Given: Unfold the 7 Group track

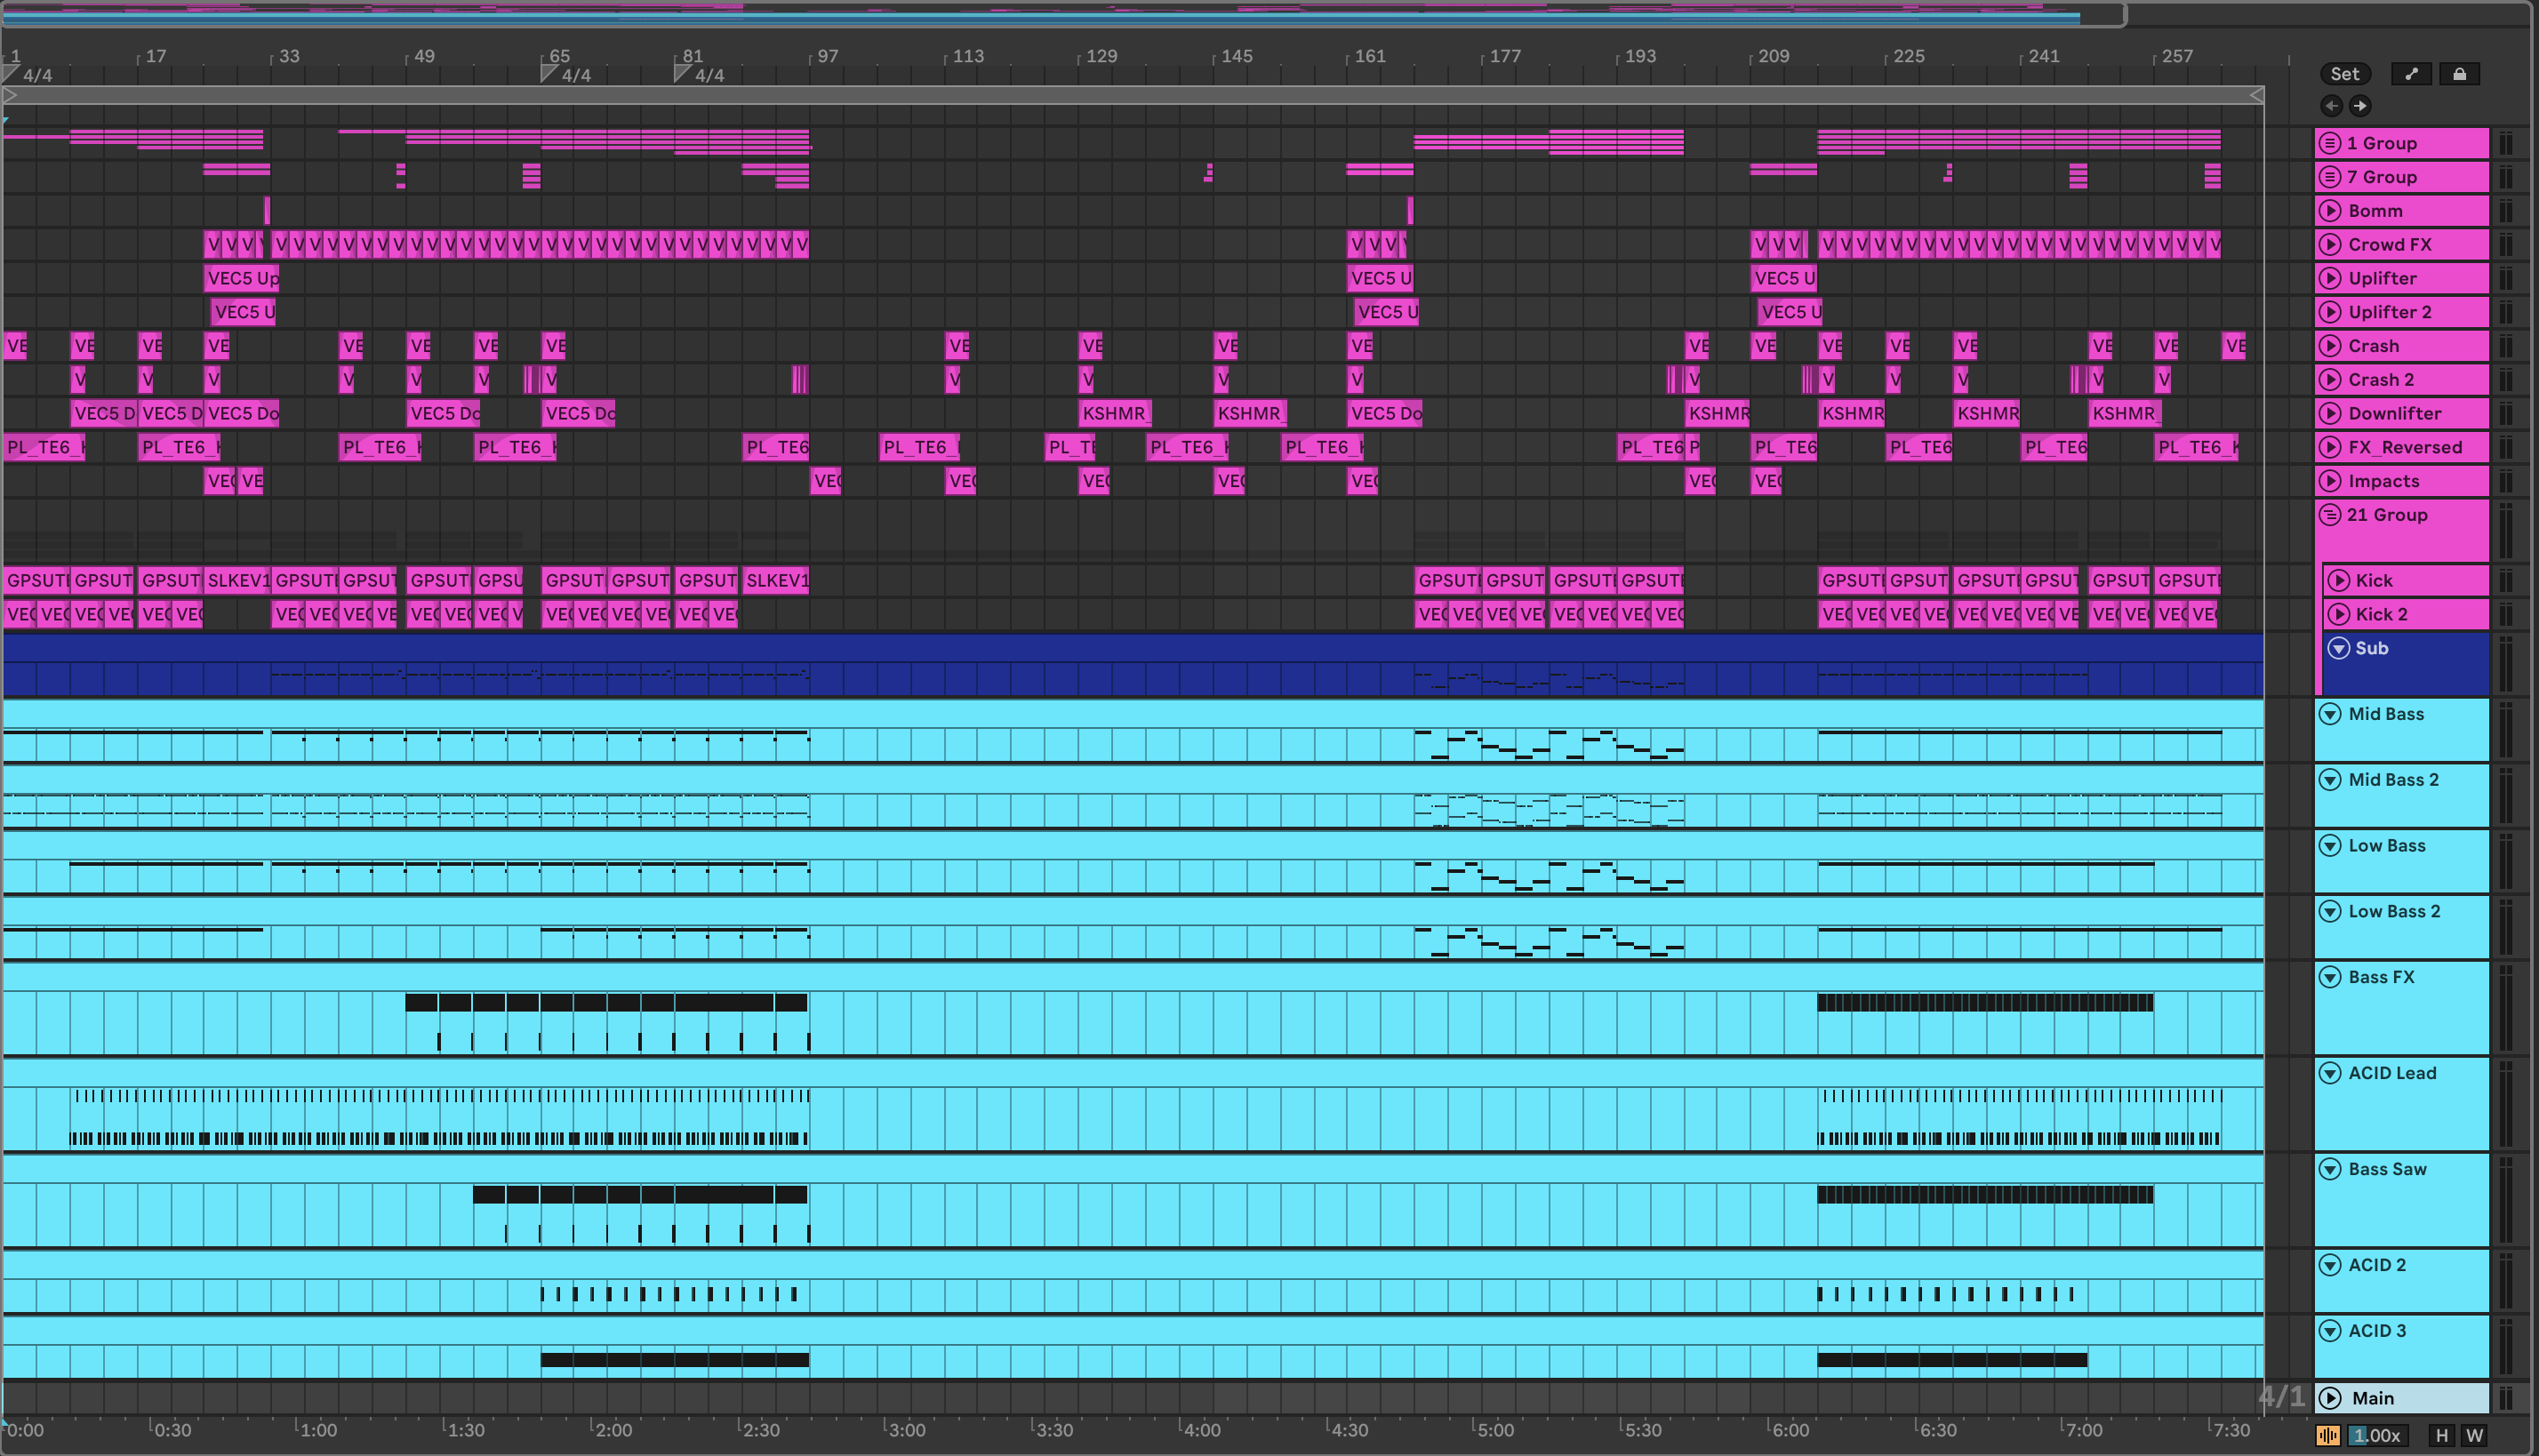Looking at the screenshot, I should pos(2330,177).
